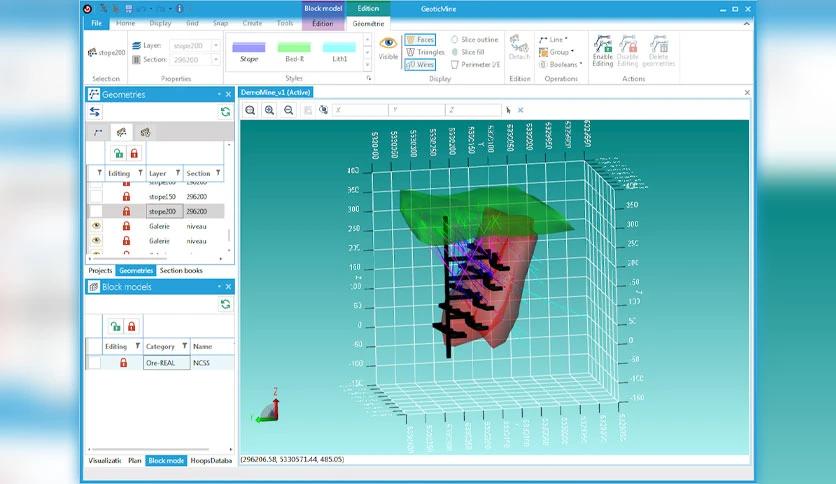
Task: Click the red lock icon in Block models toolbar
Action: click(x=132, y=326)
